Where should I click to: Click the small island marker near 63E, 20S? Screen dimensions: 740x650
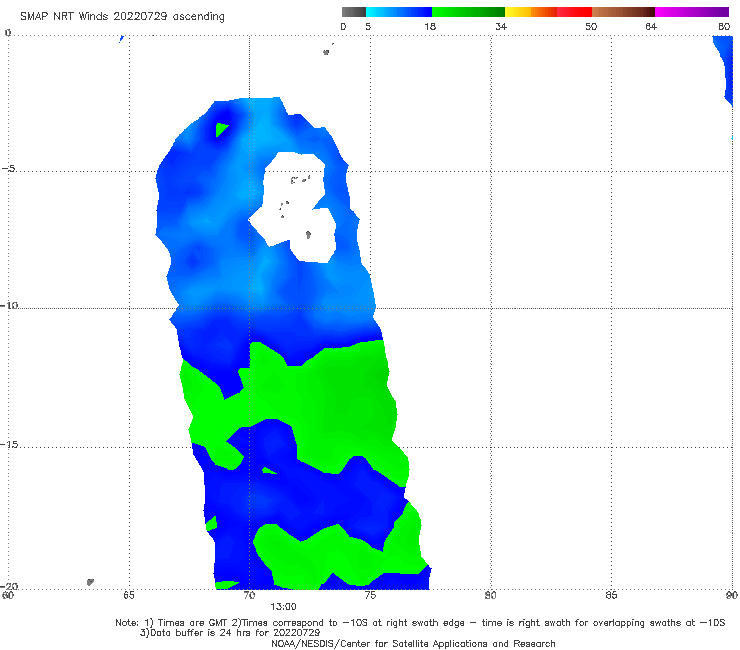pos(90,582)
